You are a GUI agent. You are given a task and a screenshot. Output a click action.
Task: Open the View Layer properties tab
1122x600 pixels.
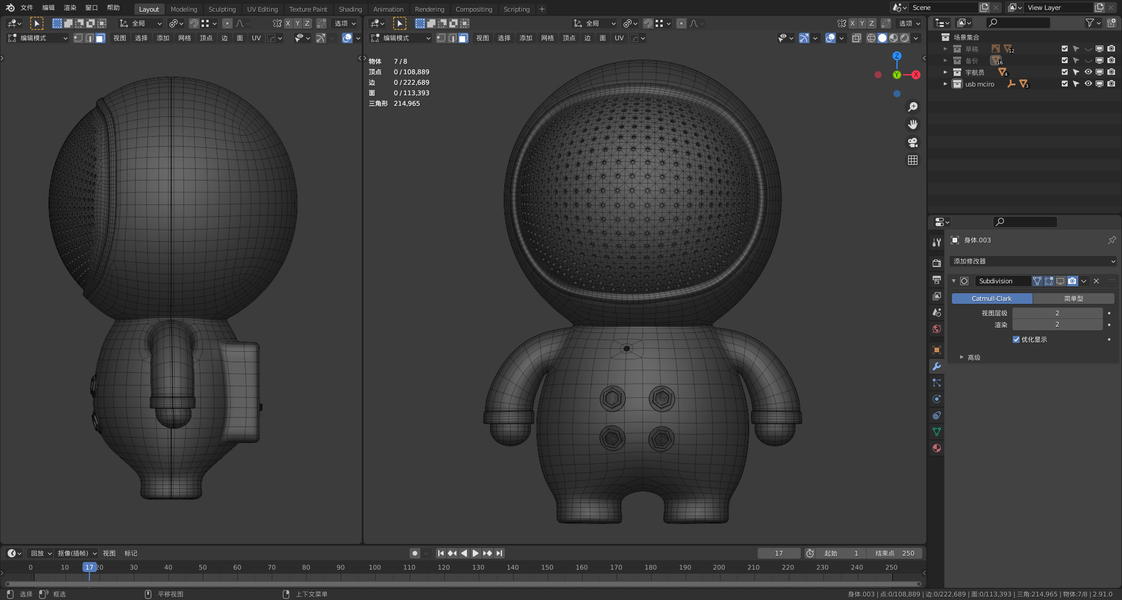click(937, 296)
